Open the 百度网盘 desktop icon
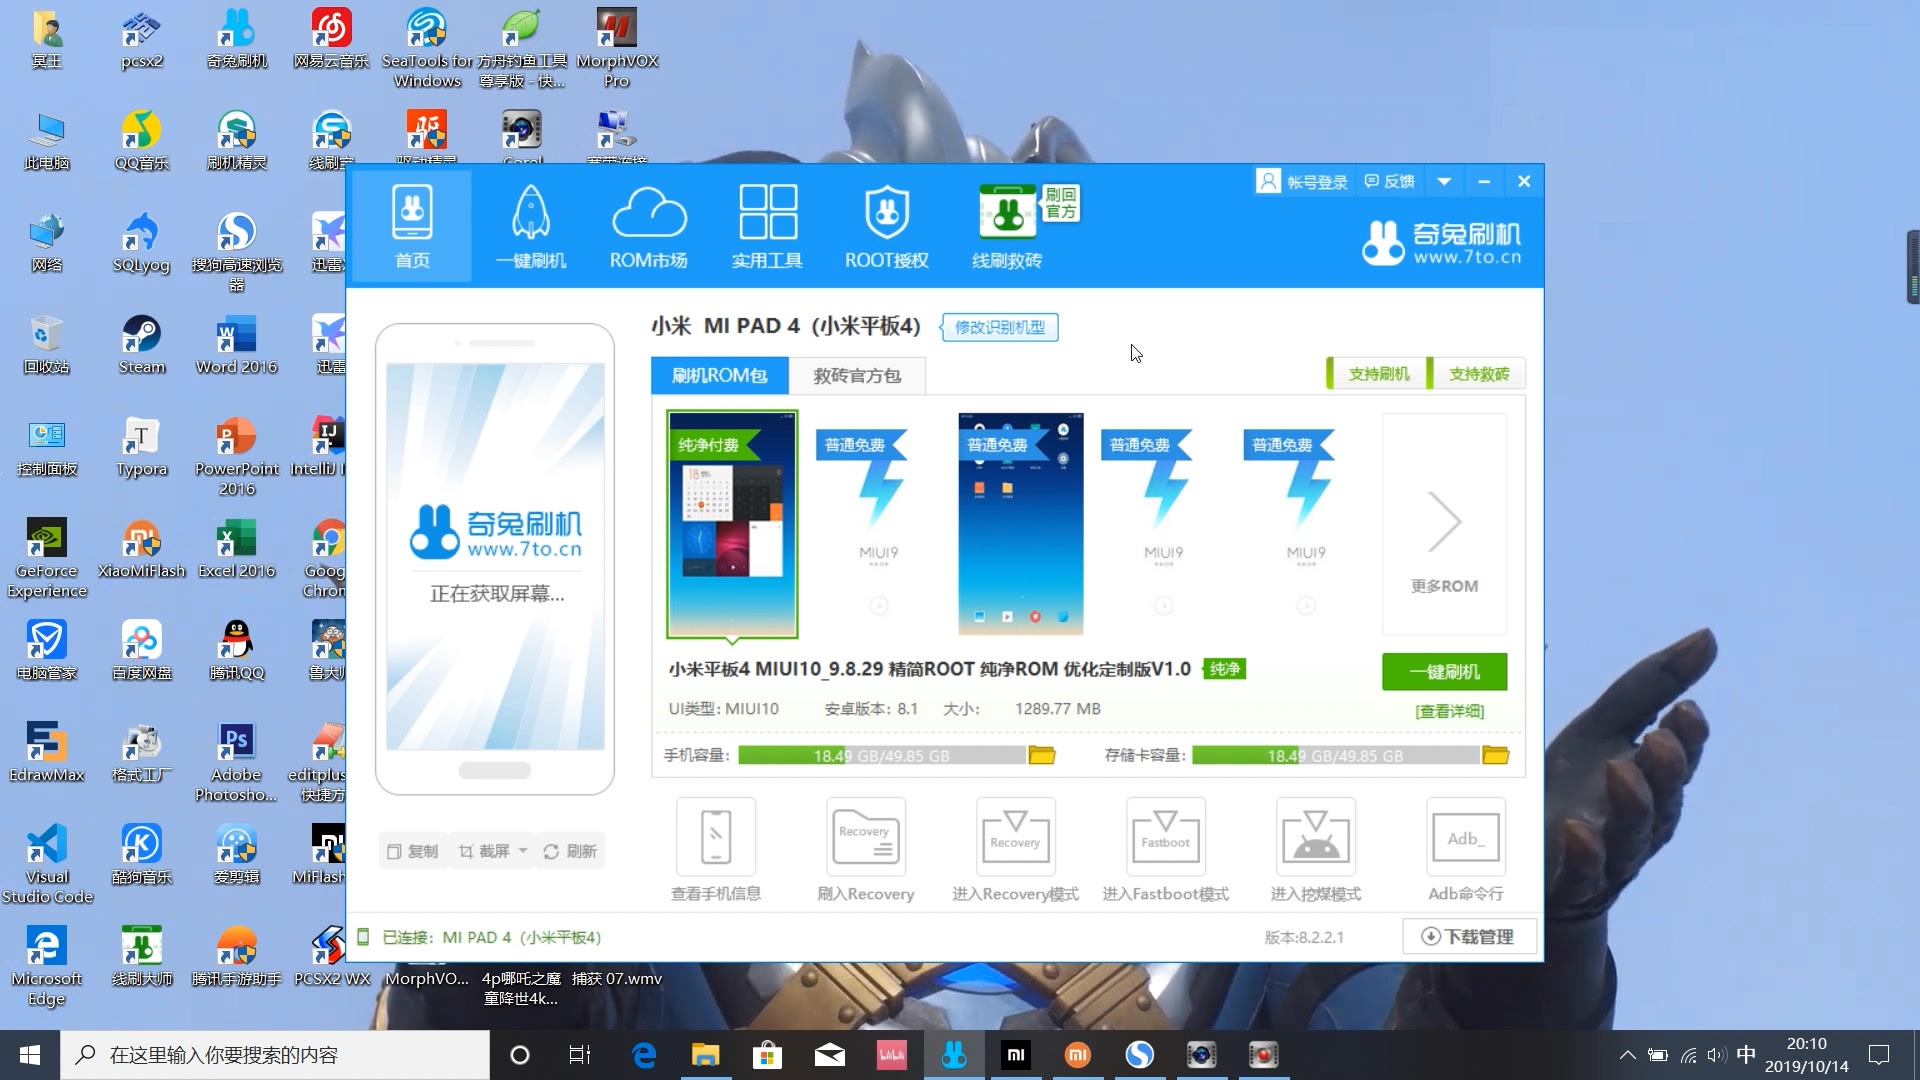The height and width of the screenshot is (1080, 1920). click(x=142, y=651)
